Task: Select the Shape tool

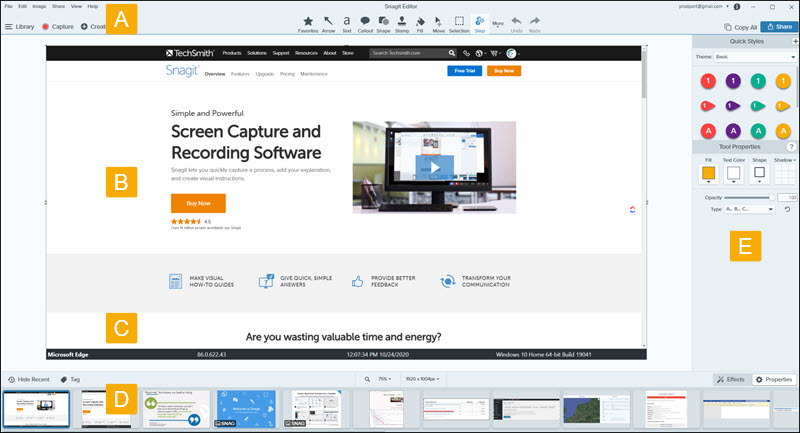Action: click(x=383, y=24)
